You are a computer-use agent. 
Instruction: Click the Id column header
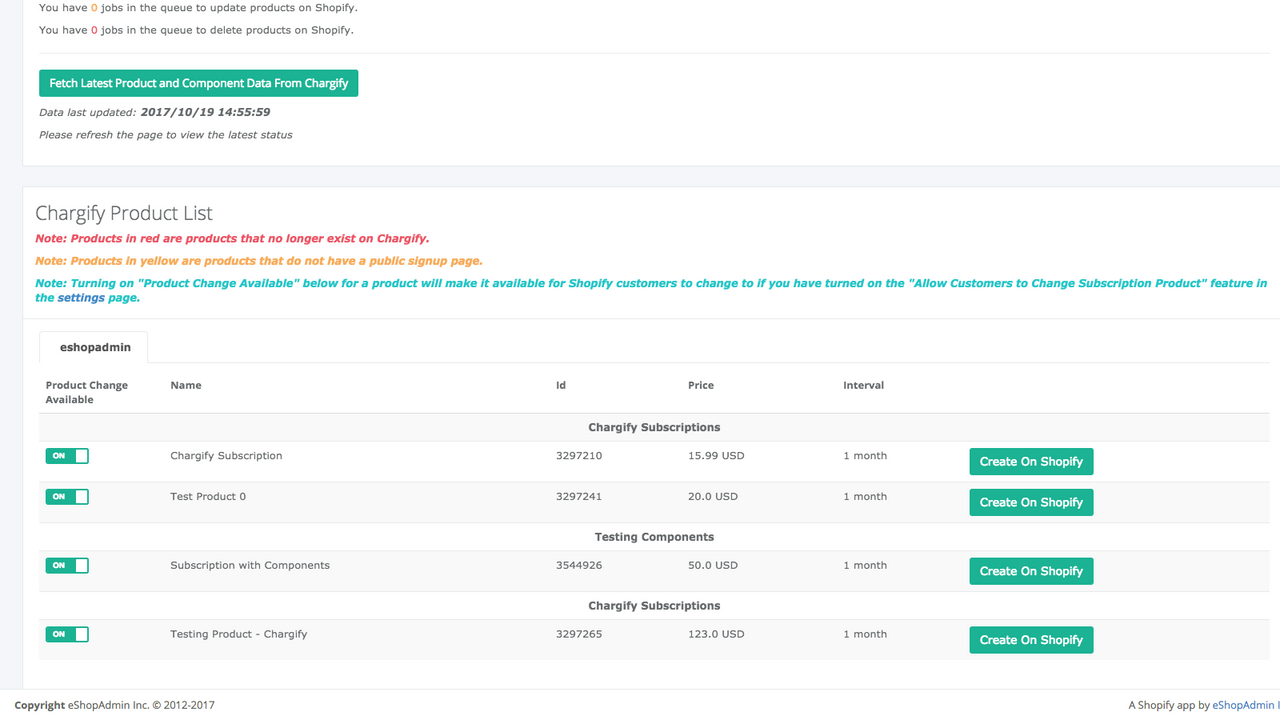(561, 385)
